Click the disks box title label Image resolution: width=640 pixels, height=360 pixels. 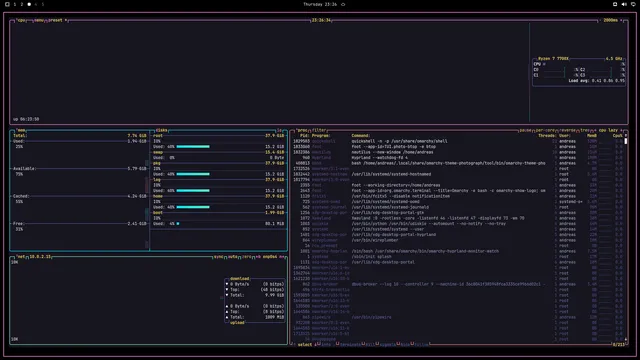161,130
